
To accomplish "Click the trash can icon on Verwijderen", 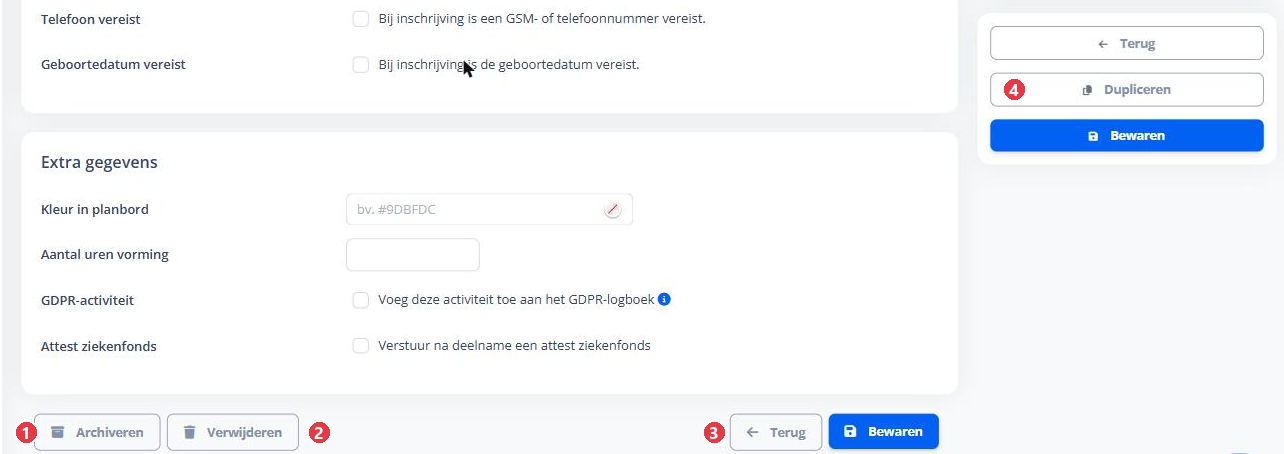I will click(189, 433).
